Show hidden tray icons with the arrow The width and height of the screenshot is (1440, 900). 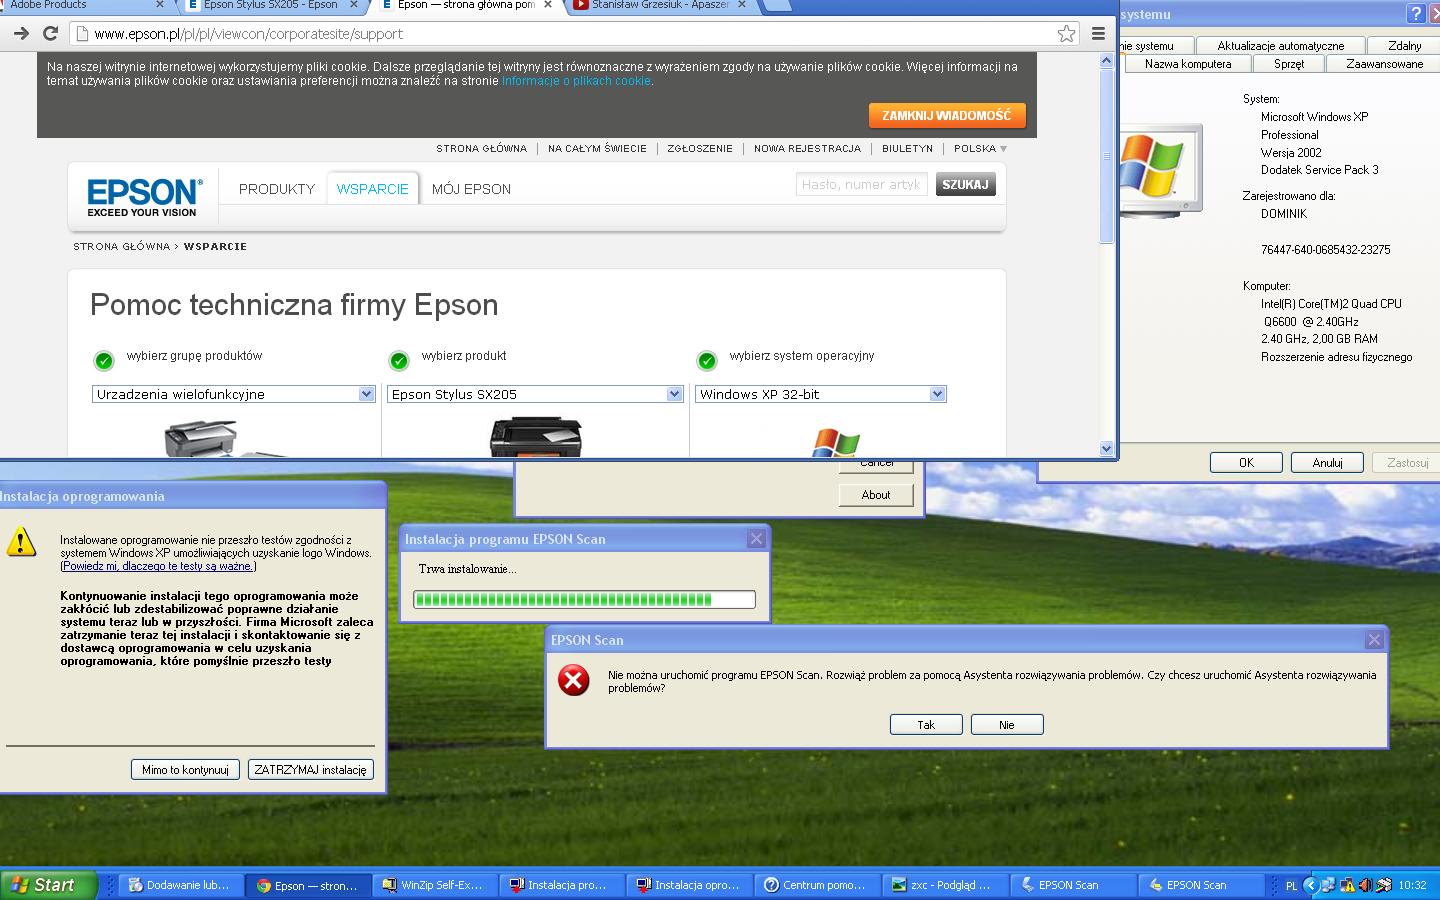(x=1310, y=885)
